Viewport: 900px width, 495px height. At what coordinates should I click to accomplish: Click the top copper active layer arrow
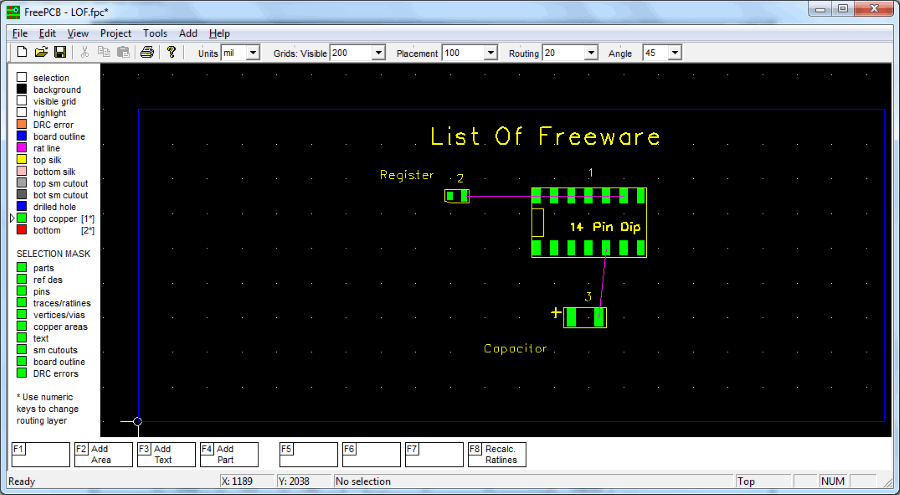tap(12, 218)
